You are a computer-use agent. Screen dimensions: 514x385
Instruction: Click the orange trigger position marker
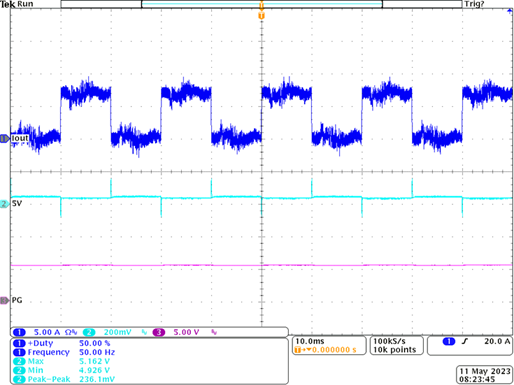(262, 16)
